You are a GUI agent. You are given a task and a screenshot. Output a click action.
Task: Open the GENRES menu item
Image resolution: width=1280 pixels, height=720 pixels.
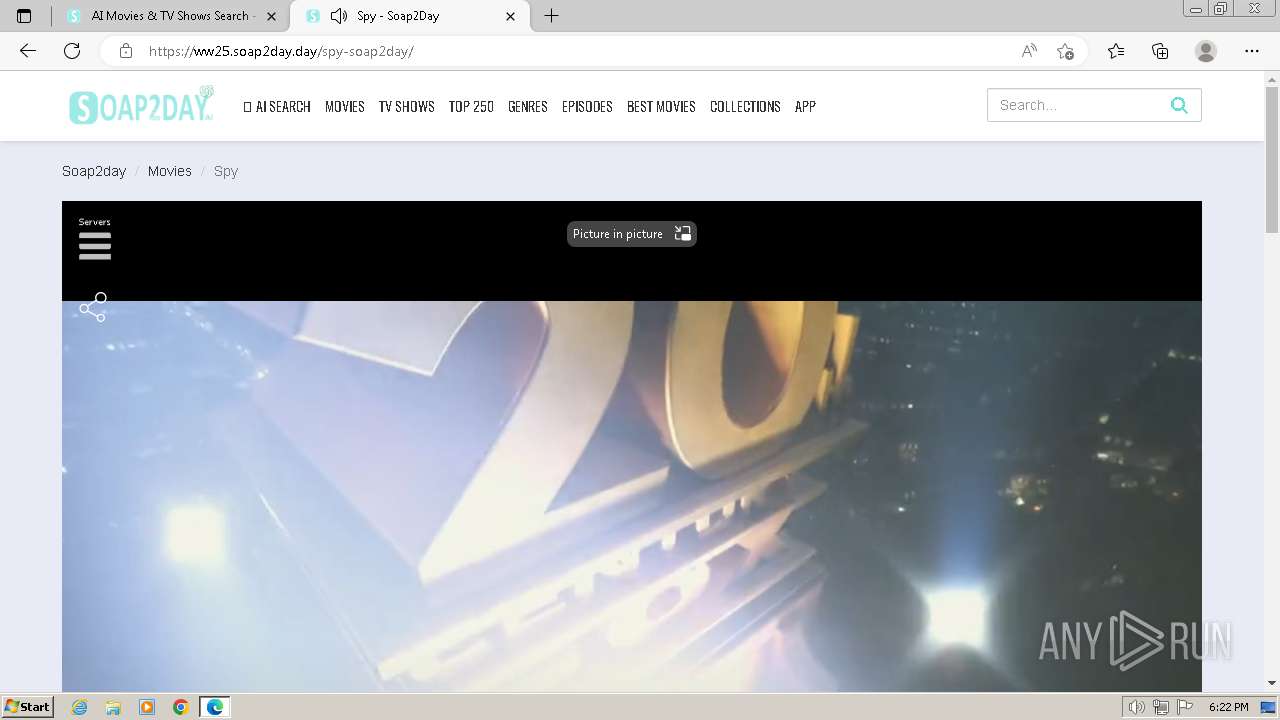(x=528, y=106)
